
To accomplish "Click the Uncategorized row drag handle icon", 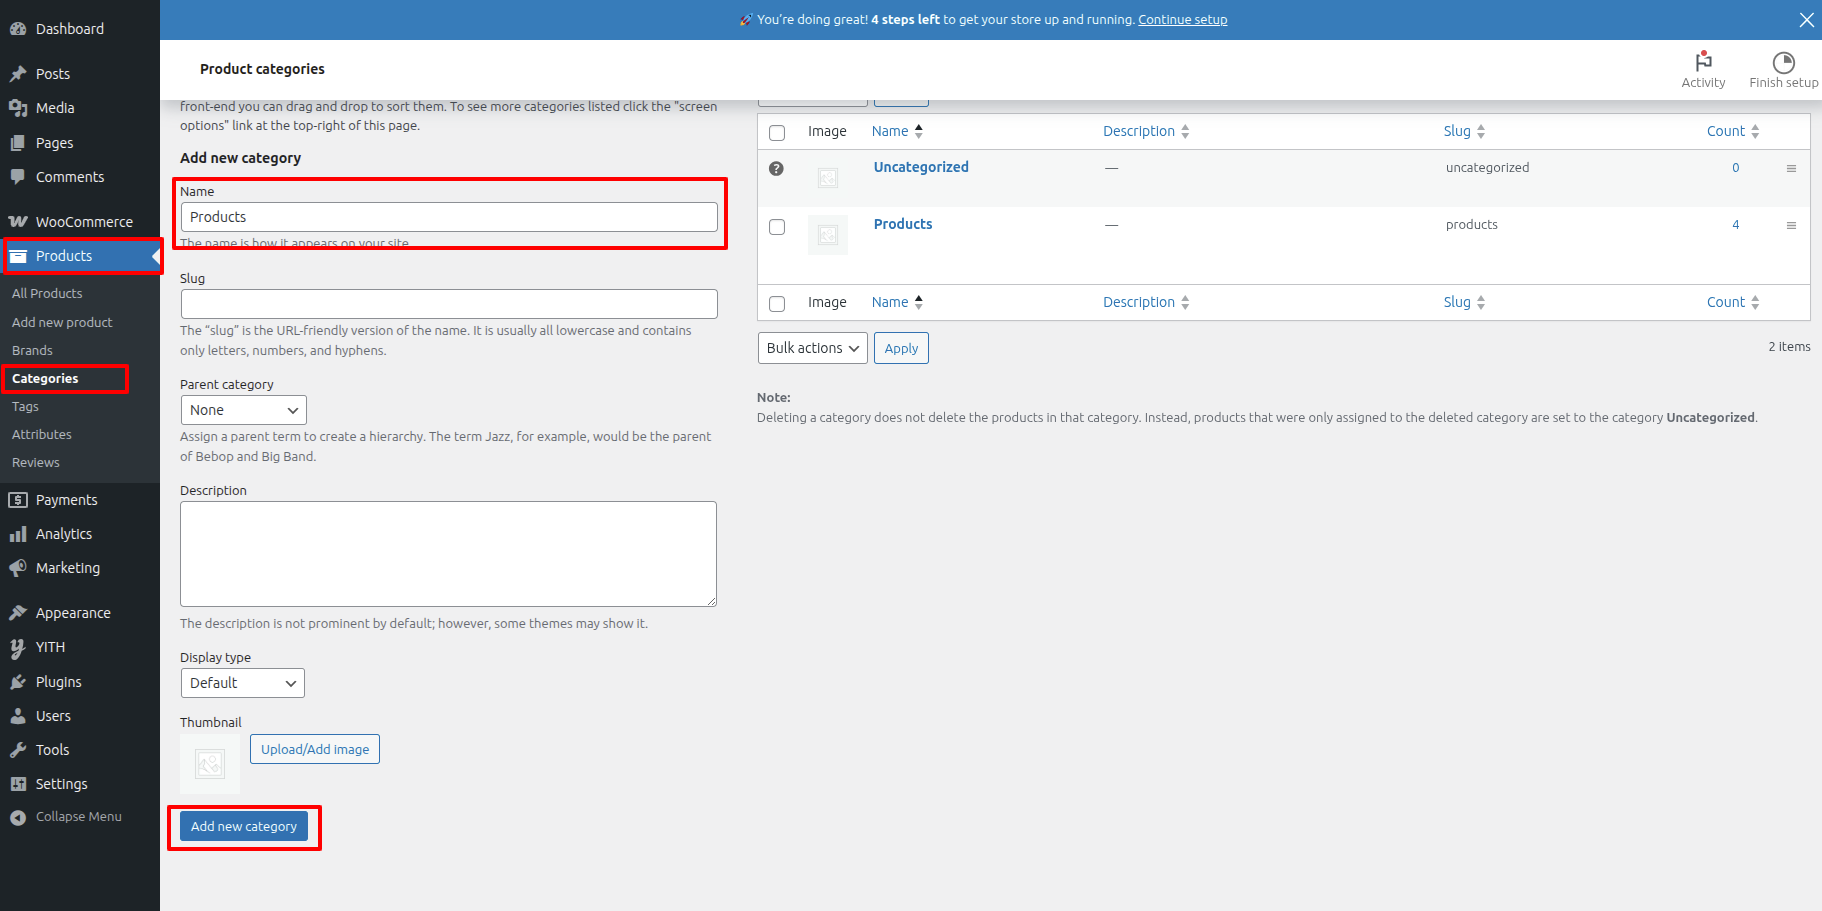I will click(1791, 169).
